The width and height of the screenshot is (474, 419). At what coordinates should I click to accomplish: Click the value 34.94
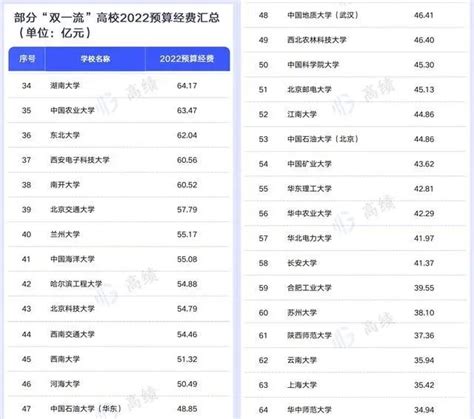(x=424, y=410)
